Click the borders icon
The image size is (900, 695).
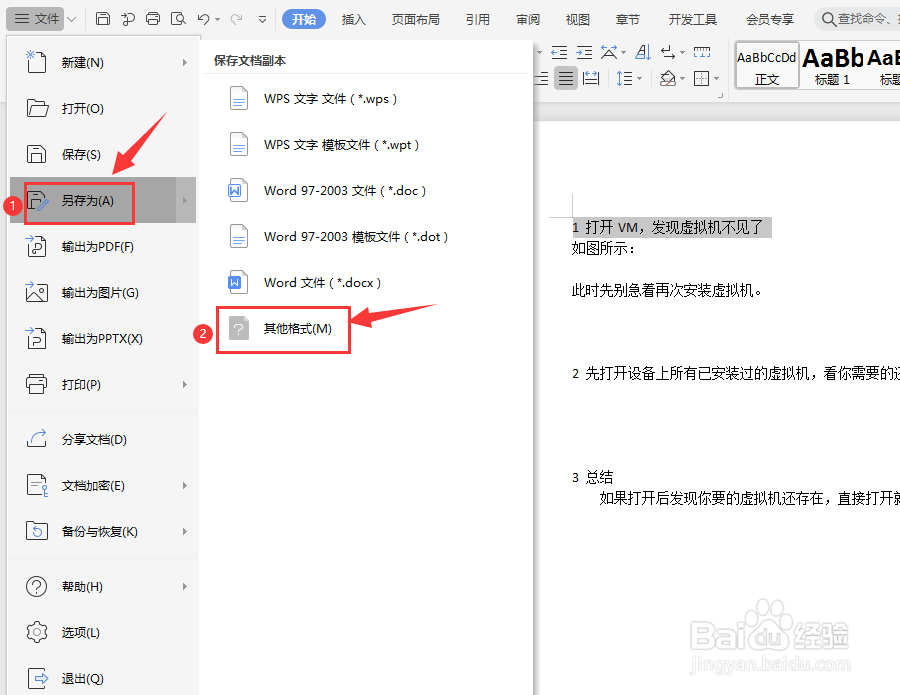[701, 78]
